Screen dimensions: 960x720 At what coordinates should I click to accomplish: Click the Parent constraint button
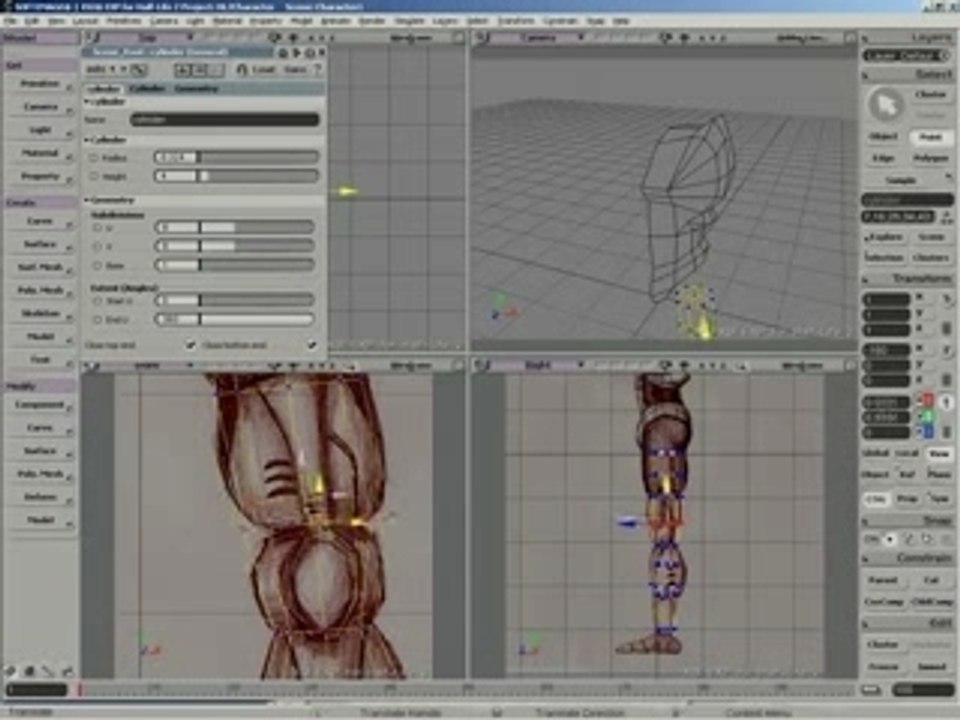point(883,580)
